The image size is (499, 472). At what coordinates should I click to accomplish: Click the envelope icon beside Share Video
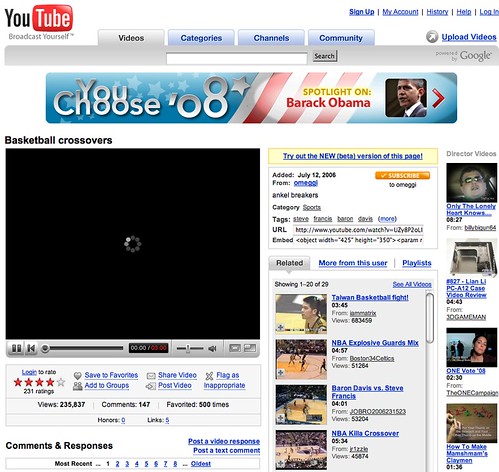(x=151, y=376)
